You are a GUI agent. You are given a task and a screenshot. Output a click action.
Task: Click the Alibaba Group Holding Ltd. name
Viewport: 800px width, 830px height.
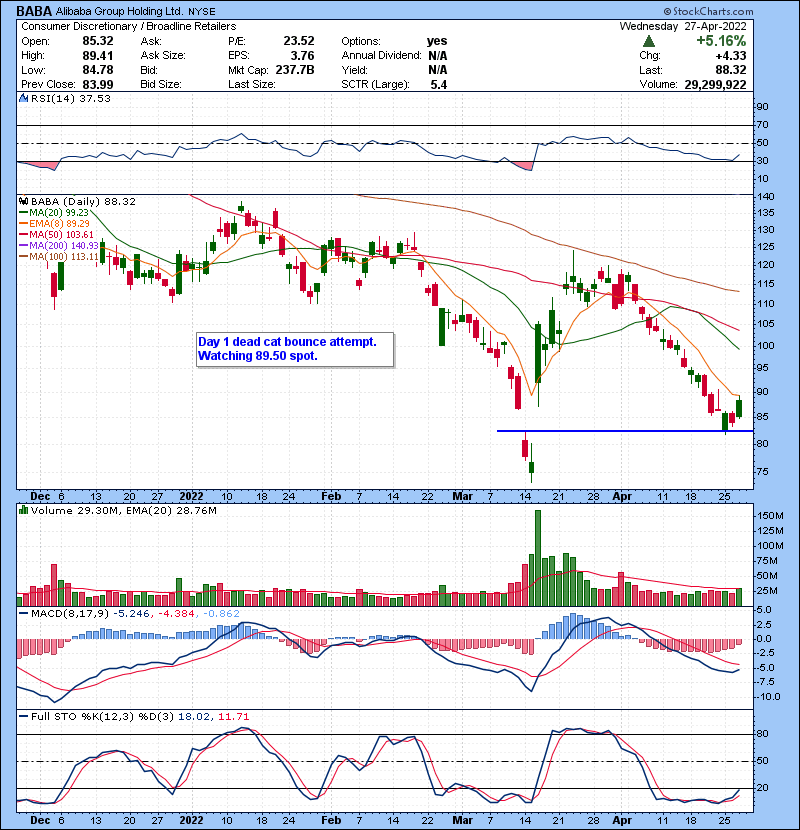[x=120, y=11]
